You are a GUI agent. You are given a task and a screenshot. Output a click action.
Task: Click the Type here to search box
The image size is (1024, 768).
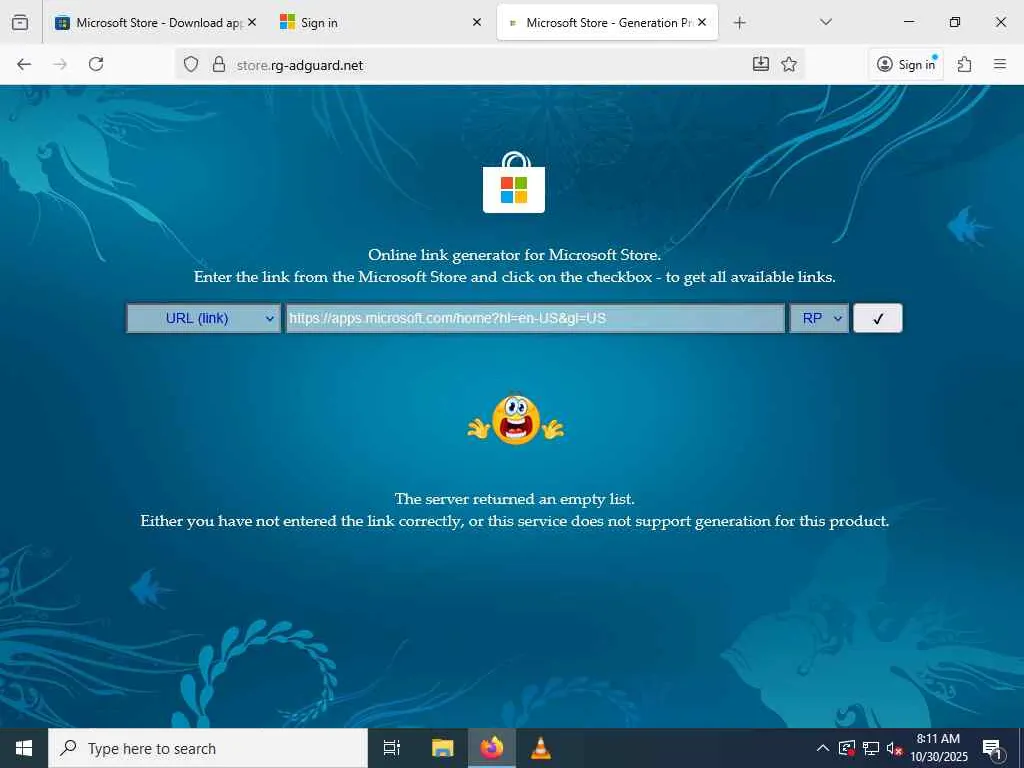coord(208,748)
